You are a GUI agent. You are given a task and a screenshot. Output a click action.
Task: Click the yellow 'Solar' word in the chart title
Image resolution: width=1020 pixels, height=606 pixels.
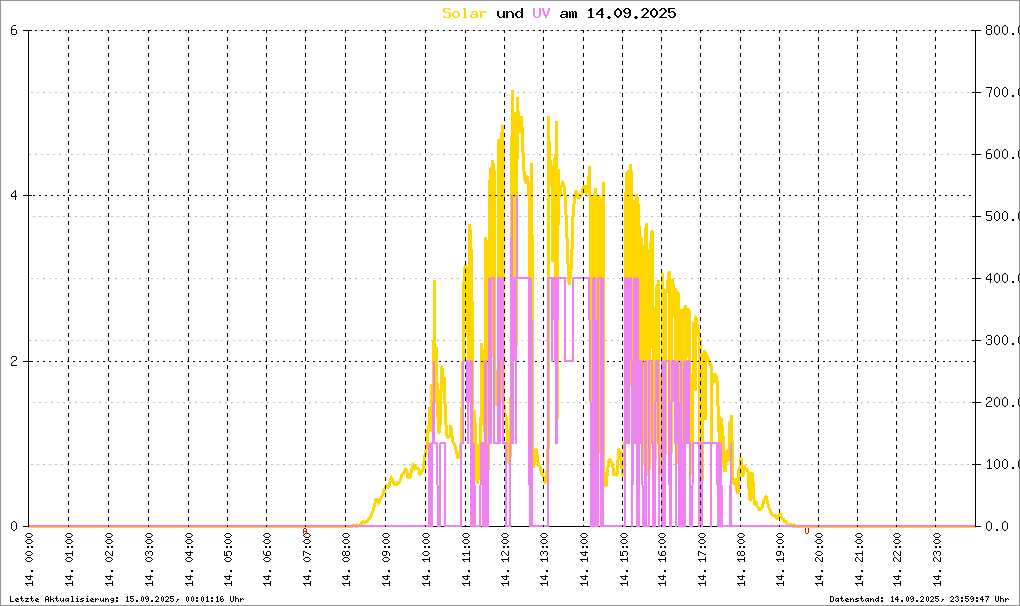464,13
